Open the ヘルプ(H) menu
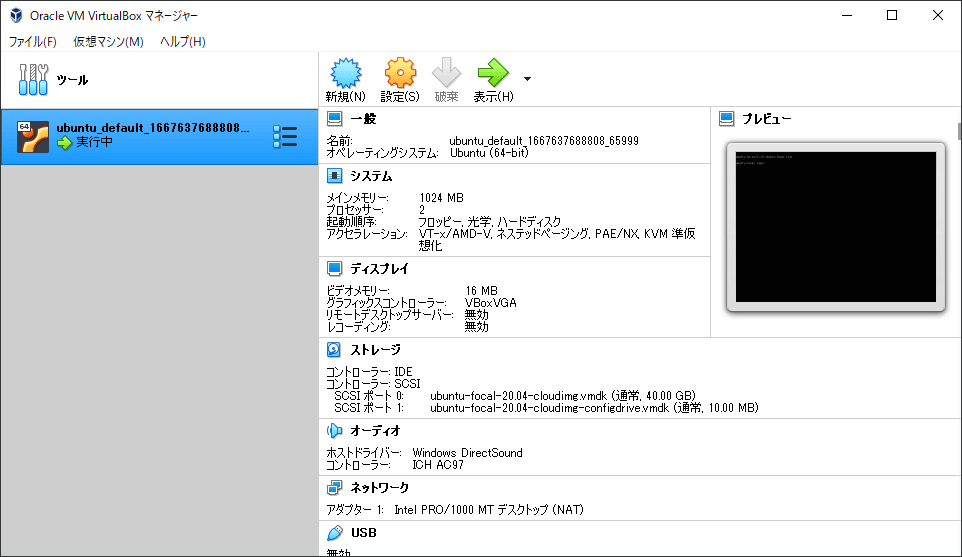Viewport: 962px width, 557px height. (x=183, y=42)
